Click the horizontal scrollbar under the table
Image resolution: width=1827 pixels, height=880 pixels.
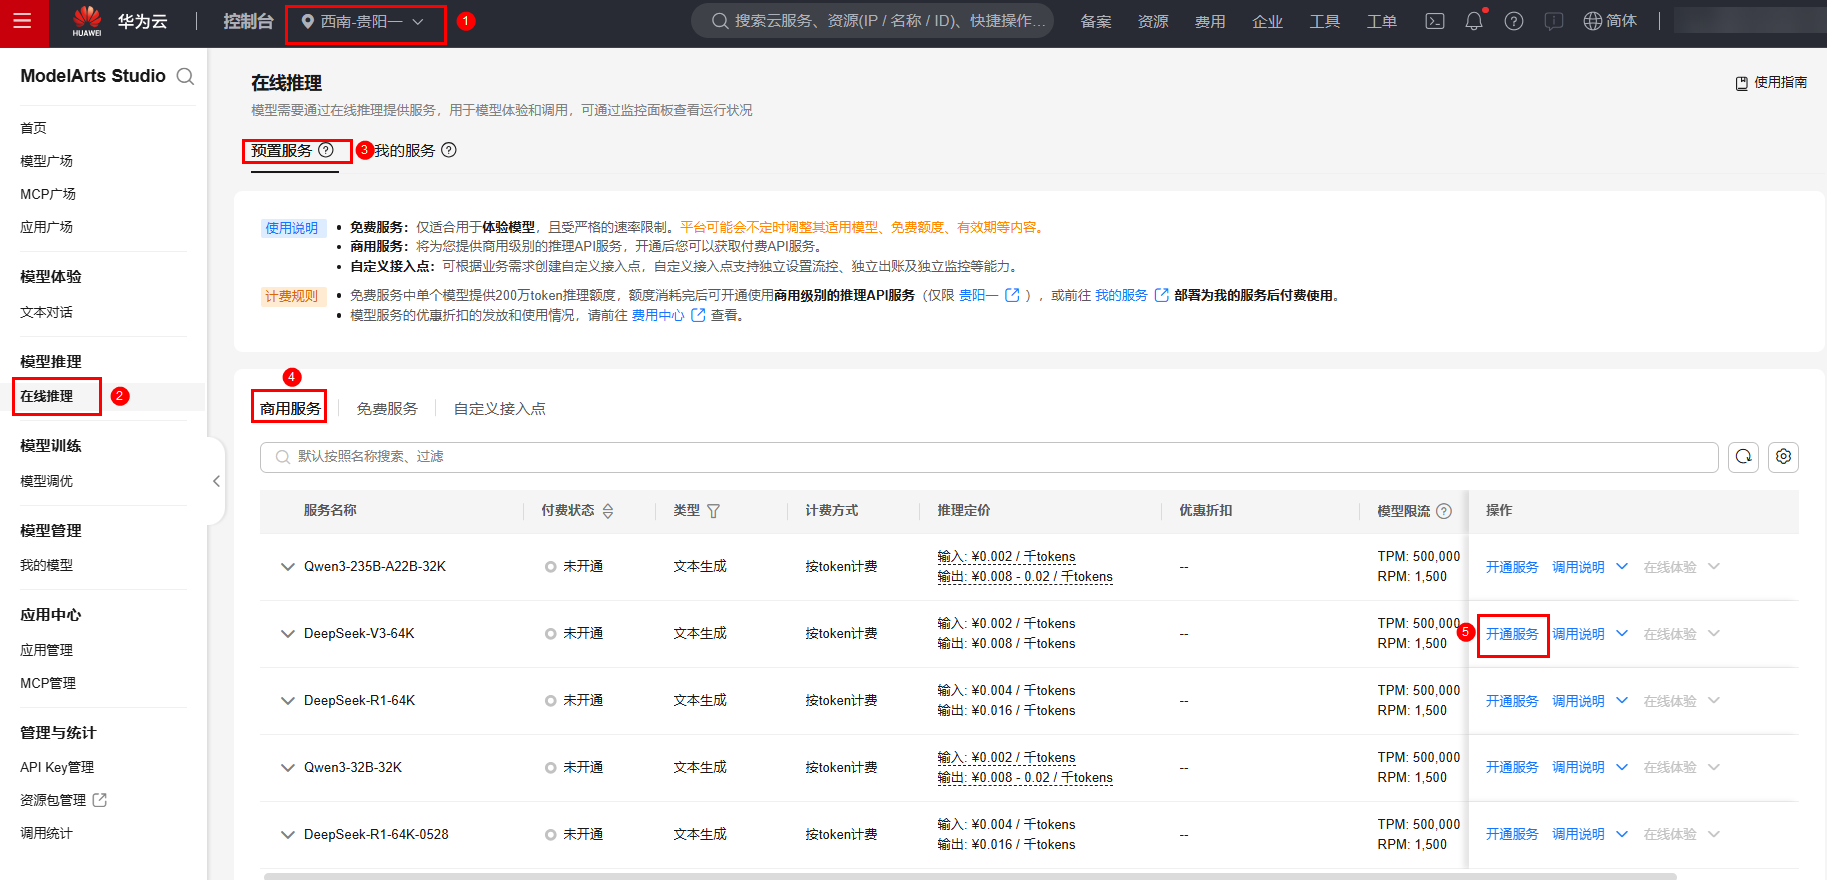970,876
